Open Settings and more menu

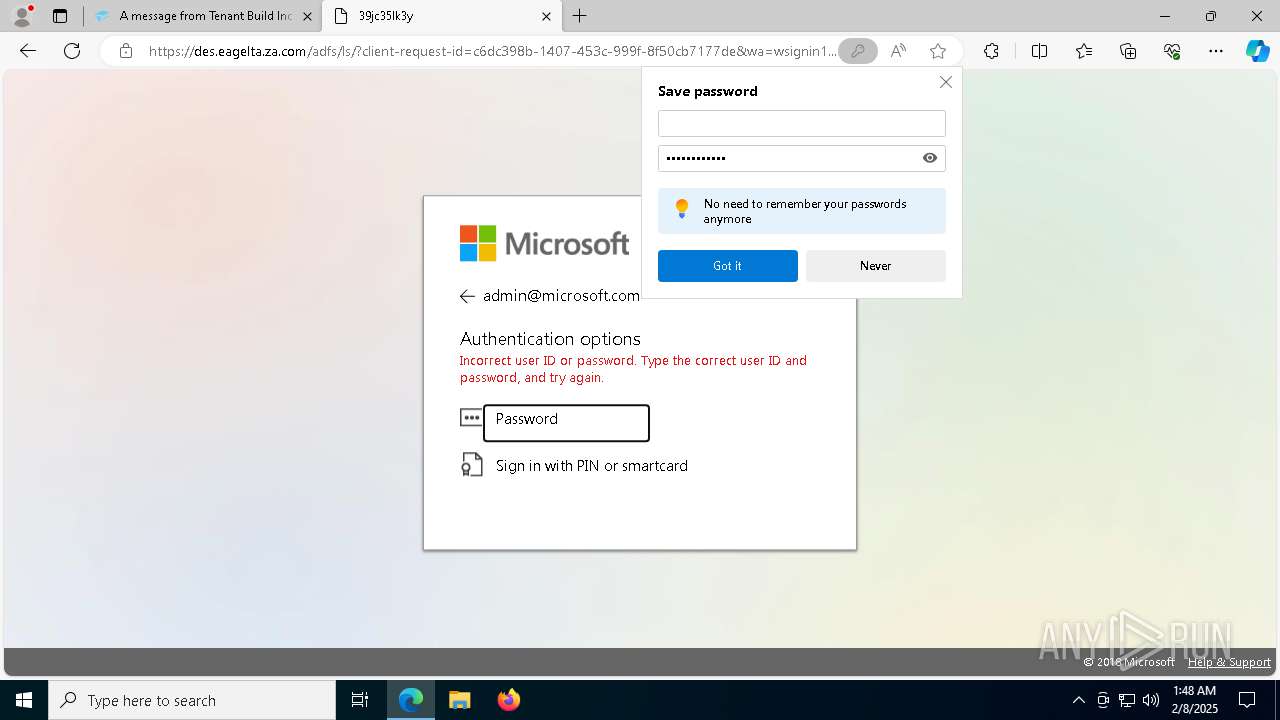tap(1216, 51)
